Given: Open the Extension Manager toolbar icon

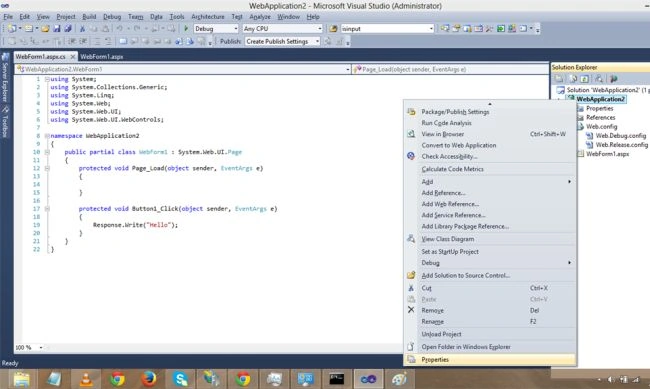Looking at the screenshot, I should (512, 29).
